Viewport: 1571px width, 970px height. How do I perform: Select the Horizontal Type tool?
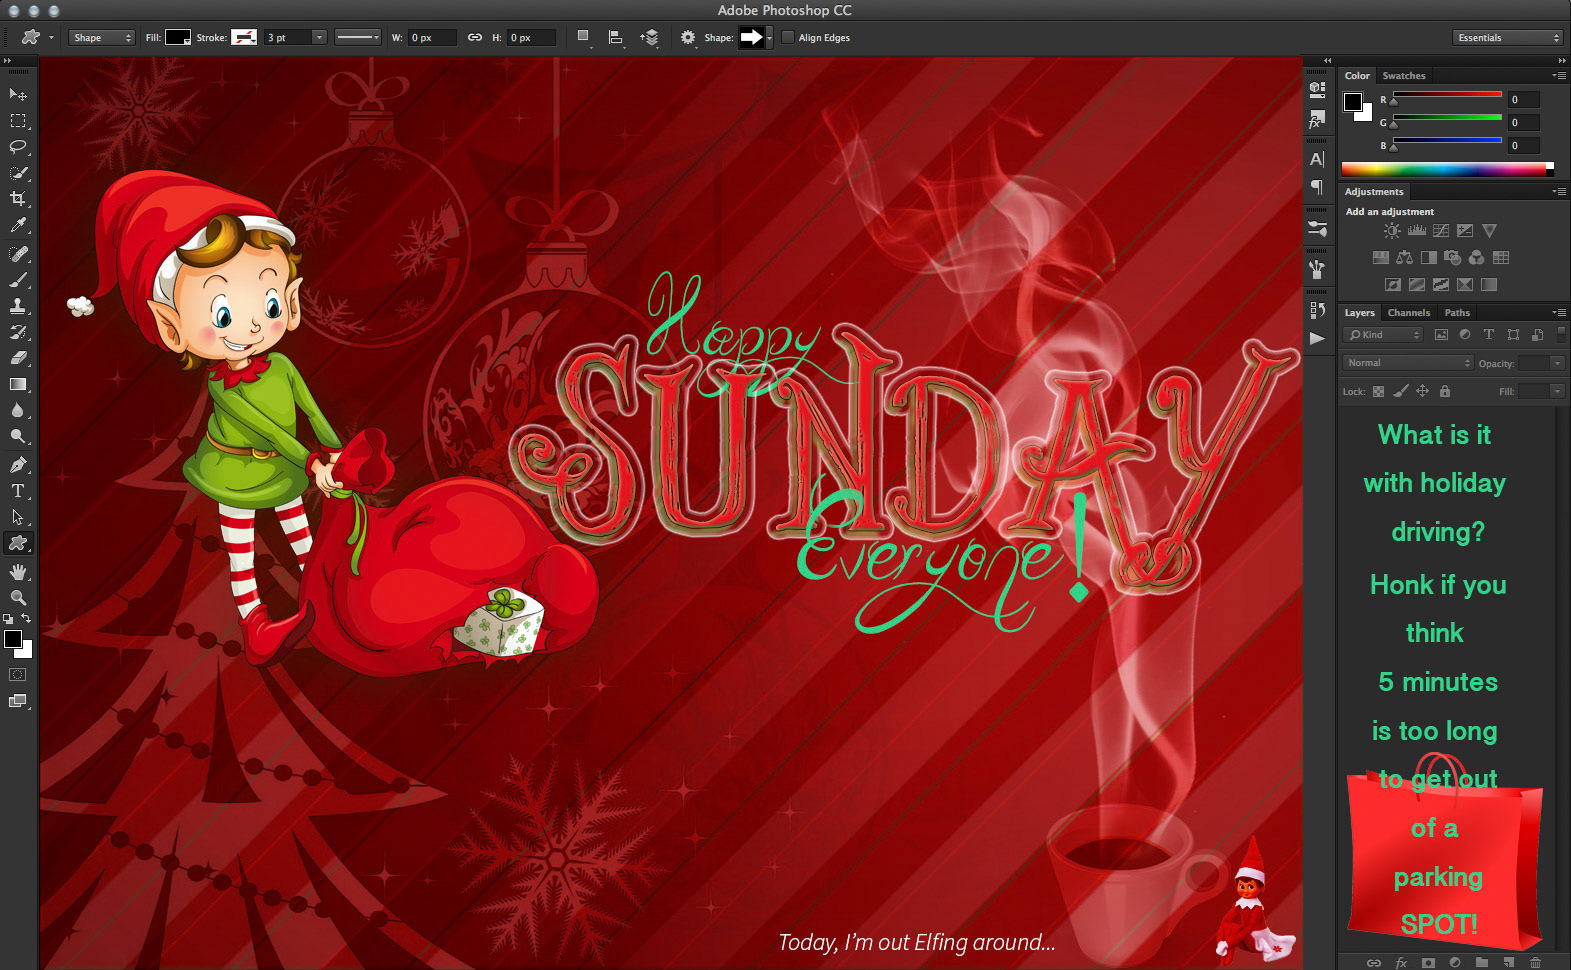tap(18, 491)
